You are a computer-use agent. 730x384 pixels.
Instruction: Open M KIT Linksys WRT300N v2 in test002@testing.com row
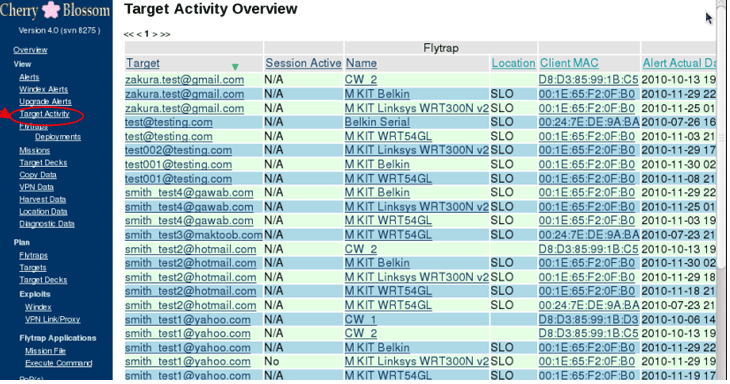point(417,150)
